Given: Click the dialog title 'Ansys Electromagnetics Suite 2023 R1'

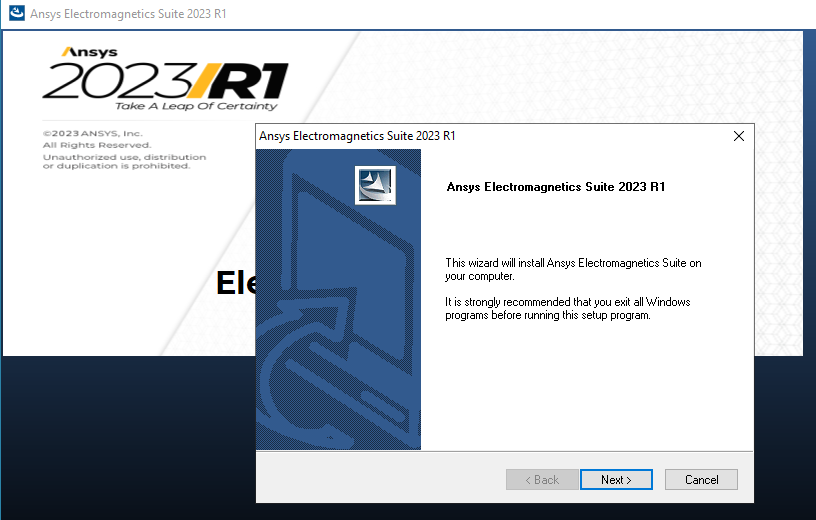Looking at the screenshot, I should [357, 136].
